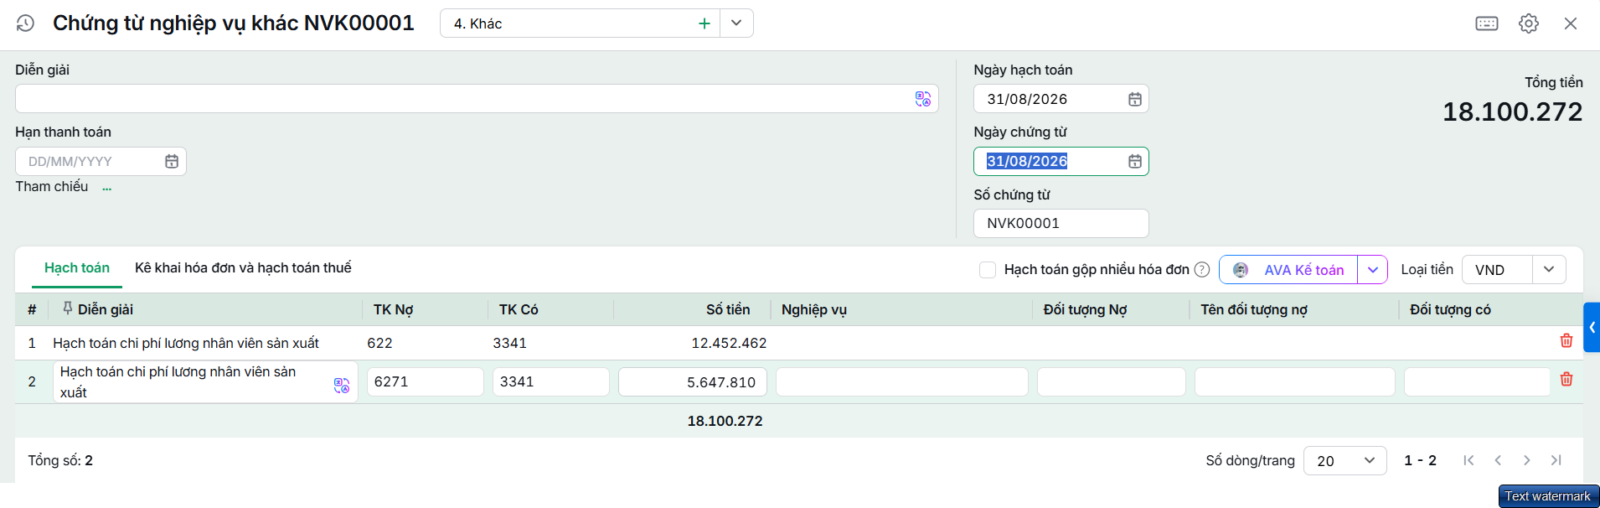Image resolution: width=1600 pixels, height=508 pixels.
Task: Click the Số chứng từ field NVK00001
Action: coord(1061,223)
